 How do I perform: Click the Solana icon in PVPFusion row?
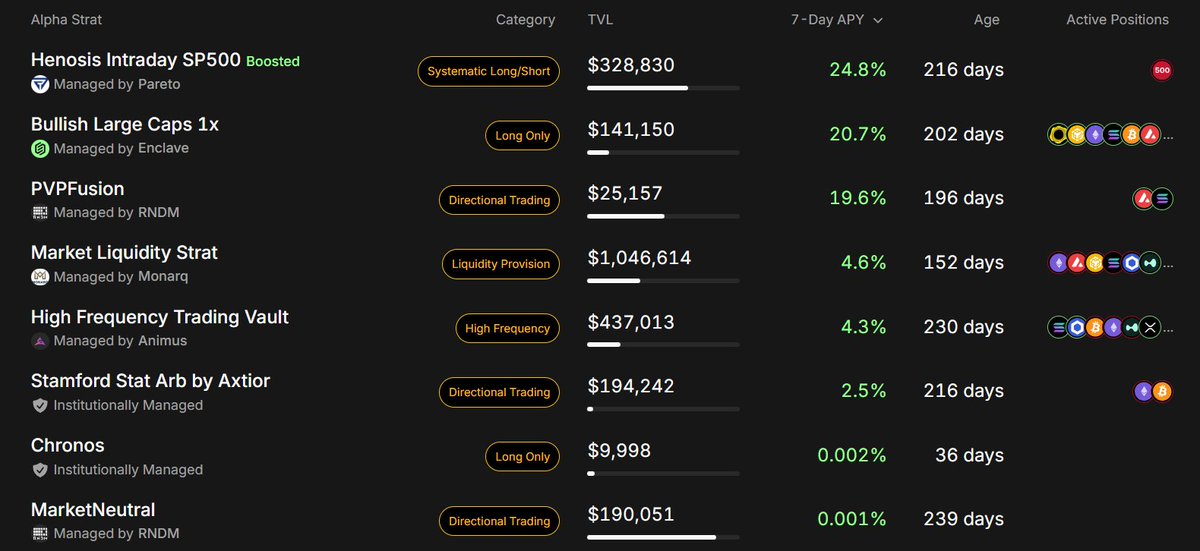(1162, 198)
